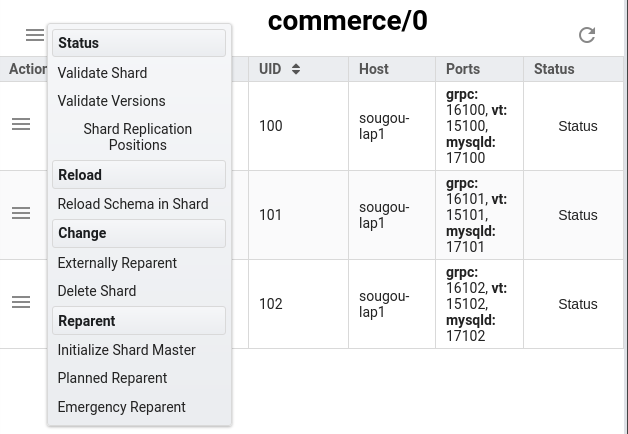
Task: Select Emergency Reparent menu item
Action: [x=121, y=407]
